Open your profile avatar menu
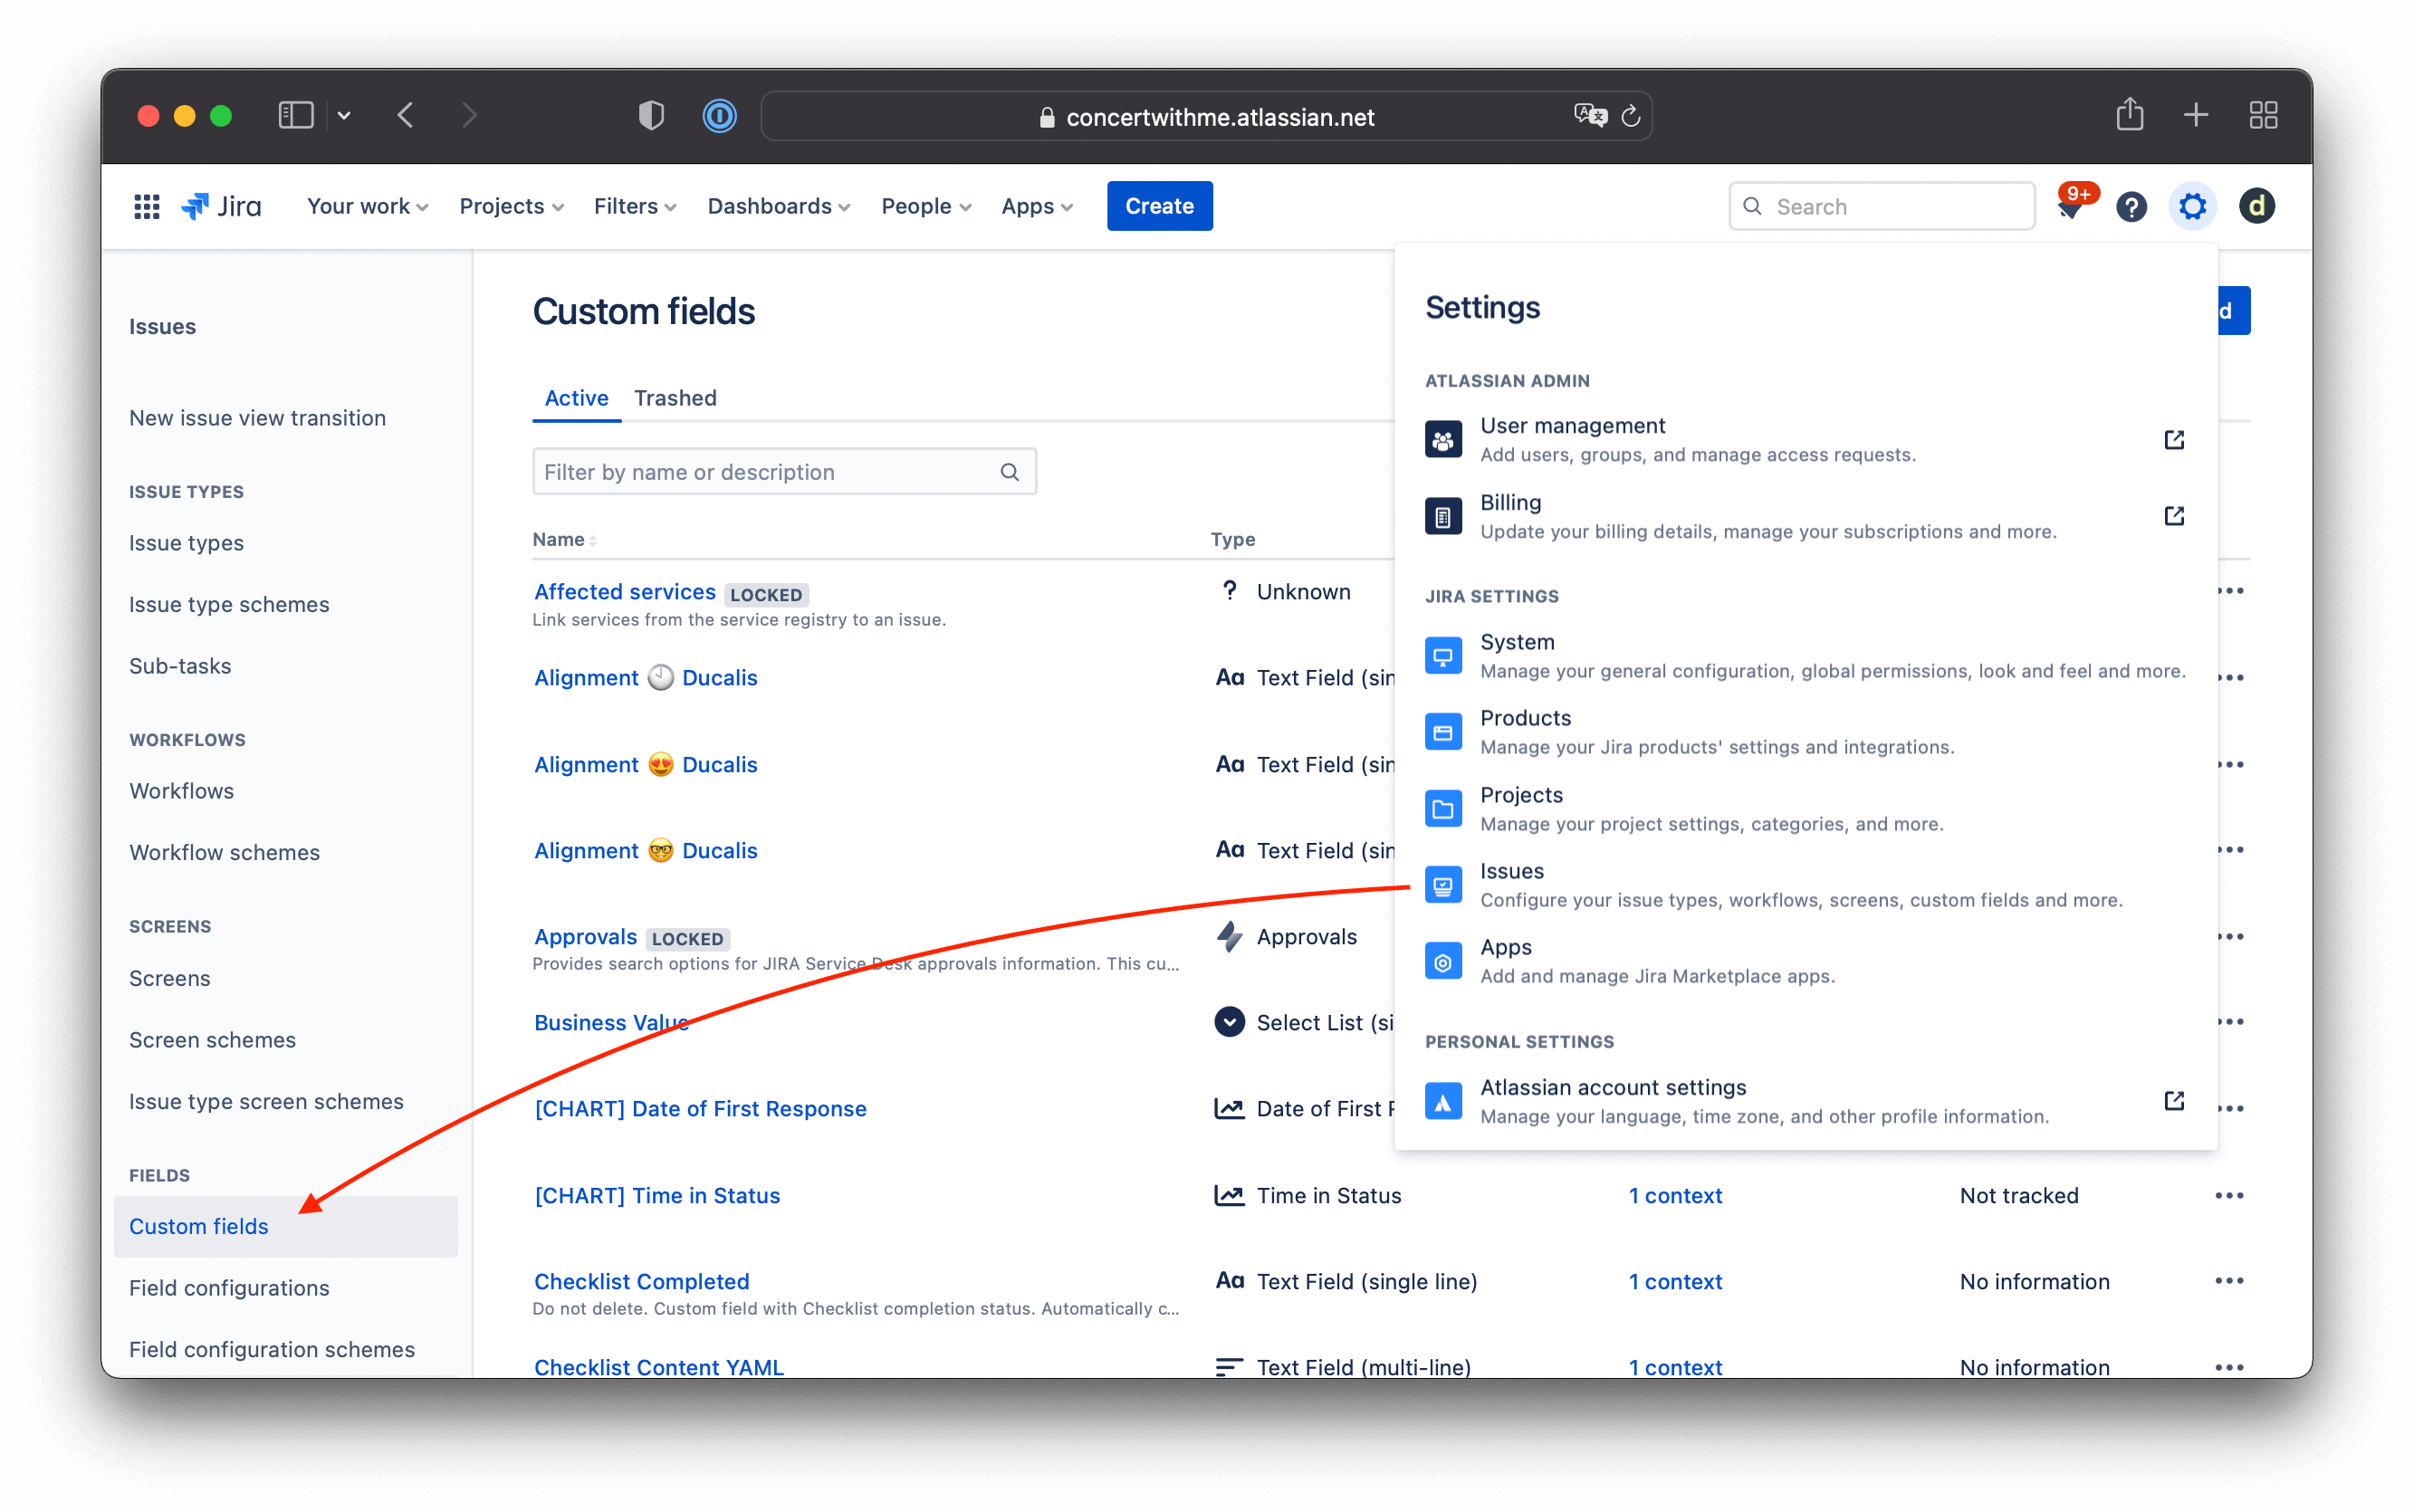 pos(2257,206)
